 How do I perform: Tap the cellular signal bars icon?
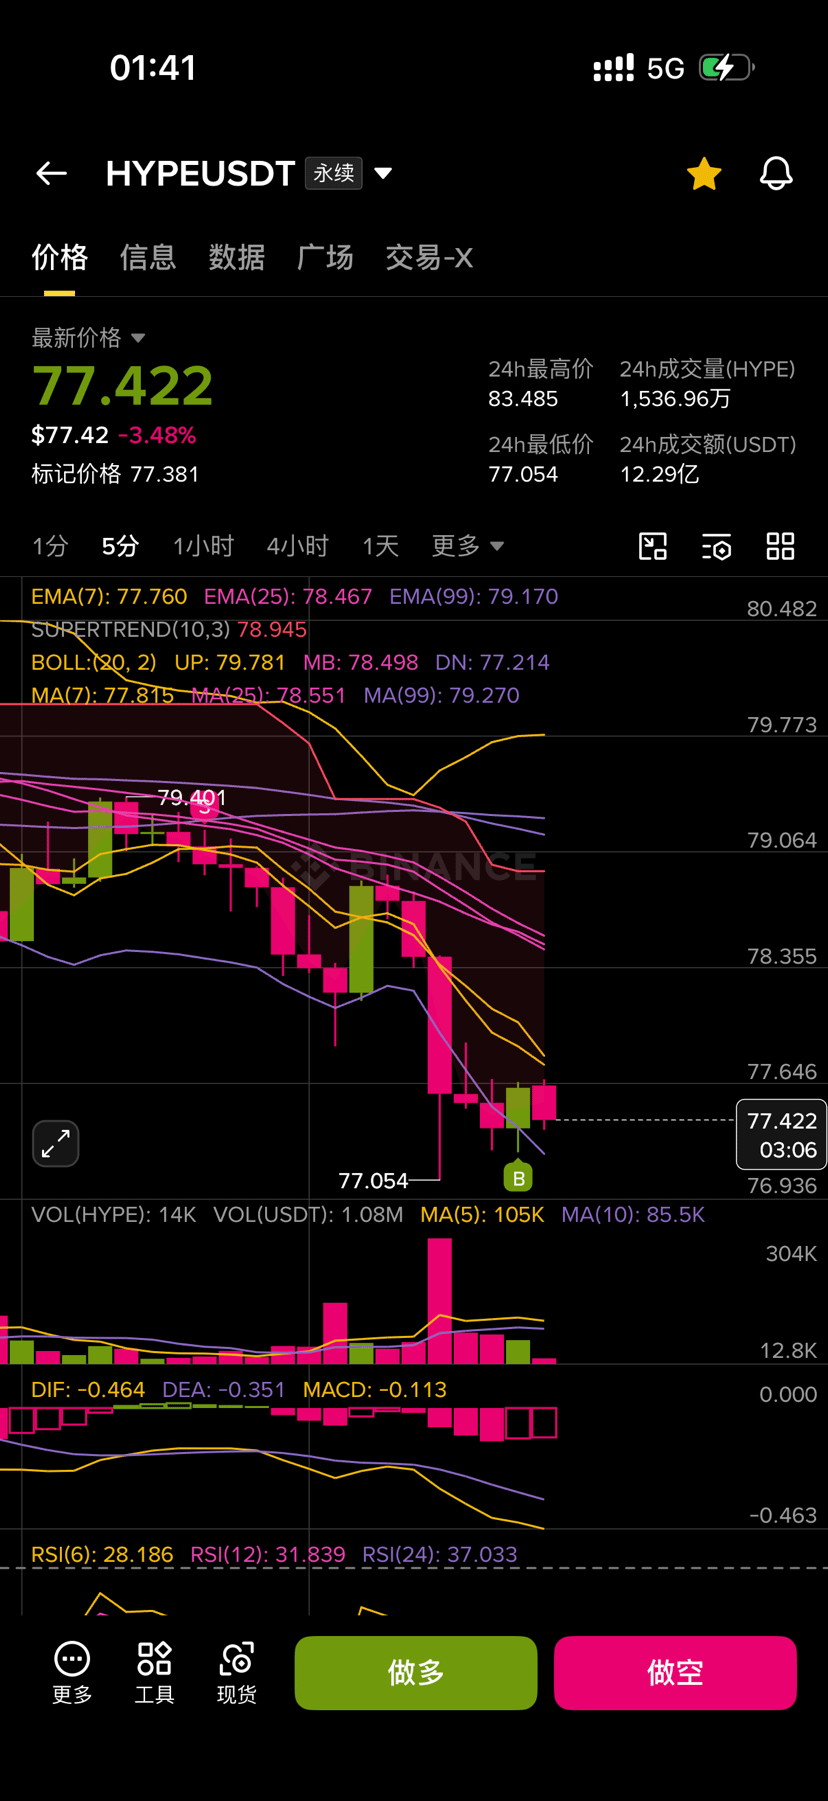[613, 68]
